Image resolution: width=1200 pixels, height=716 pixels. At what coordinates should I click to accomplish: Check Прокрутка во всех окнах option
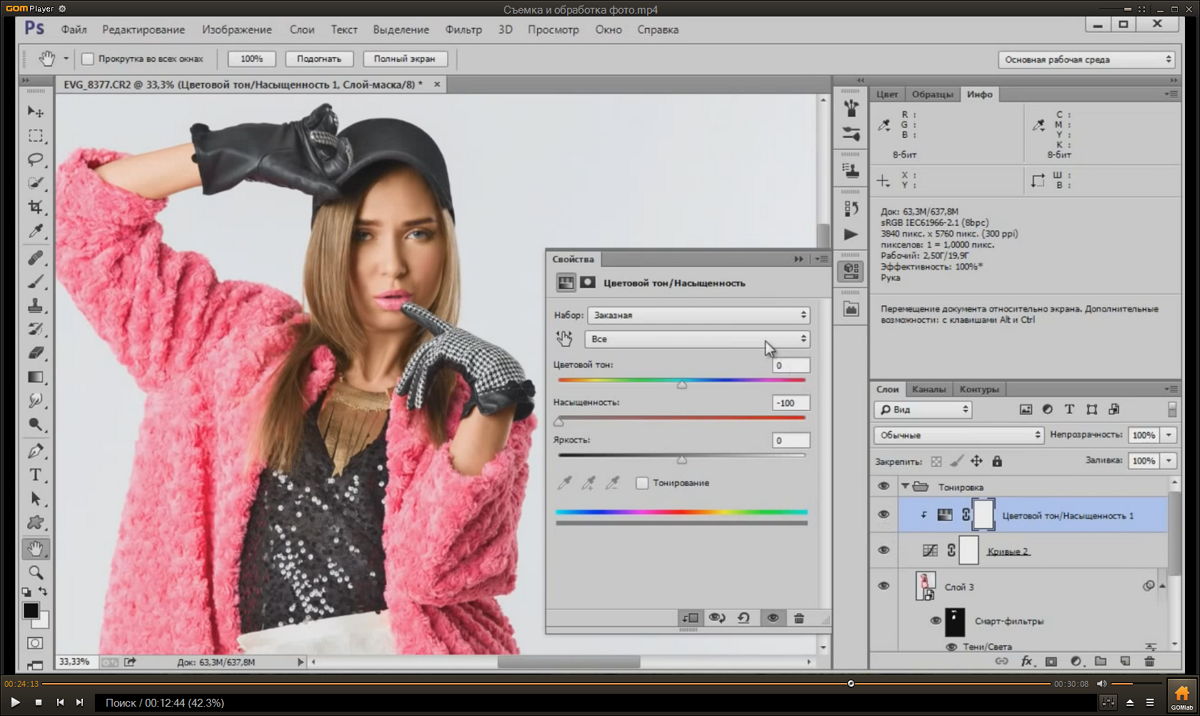click(88, 59)
